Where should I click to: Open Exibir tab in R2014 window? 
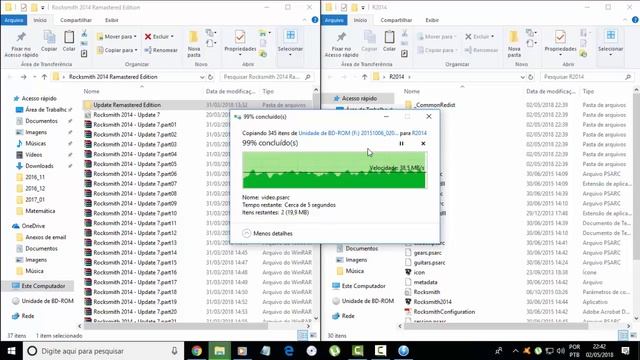pos(432,20)
